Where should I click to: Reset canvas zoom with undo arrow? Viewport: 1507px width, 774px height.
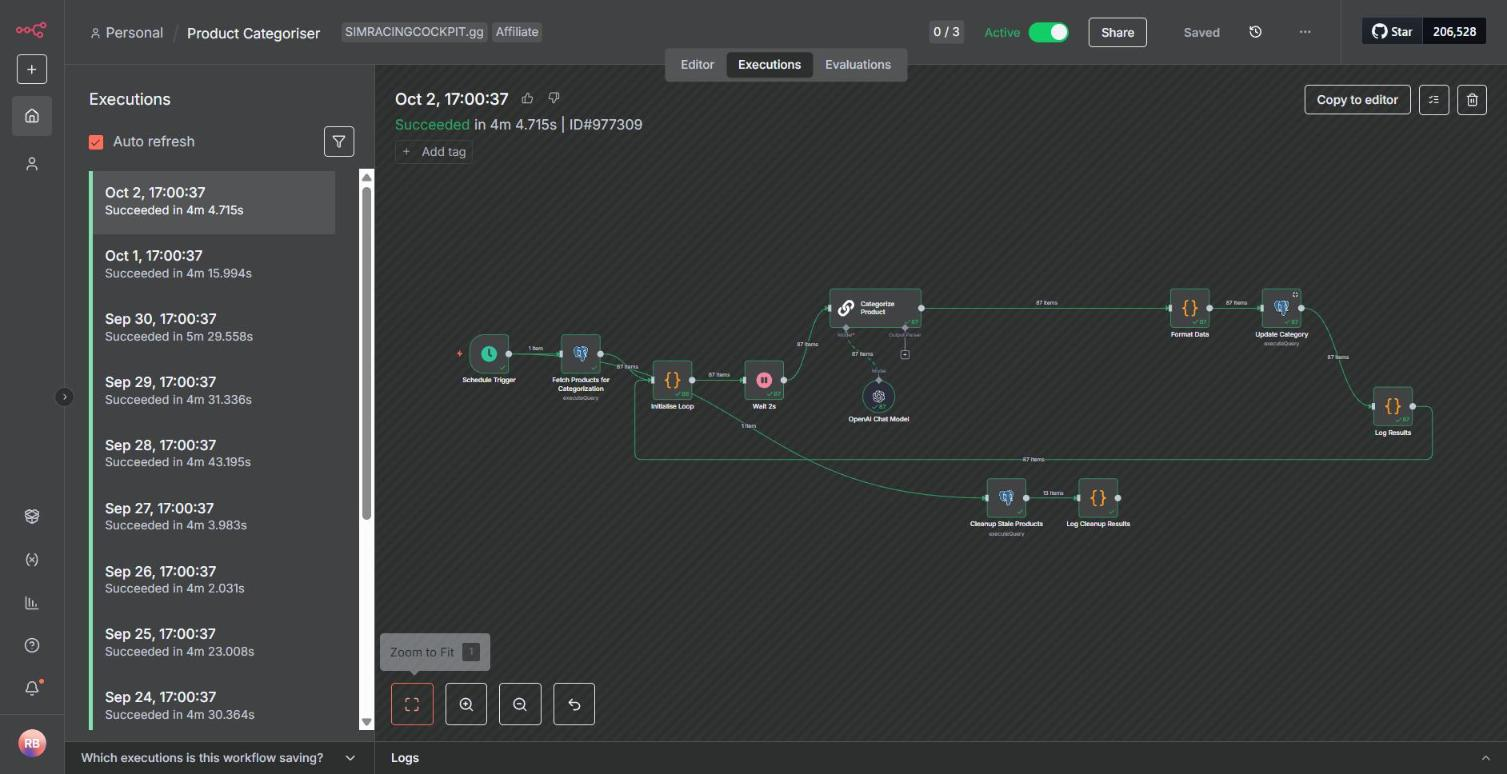574,704
